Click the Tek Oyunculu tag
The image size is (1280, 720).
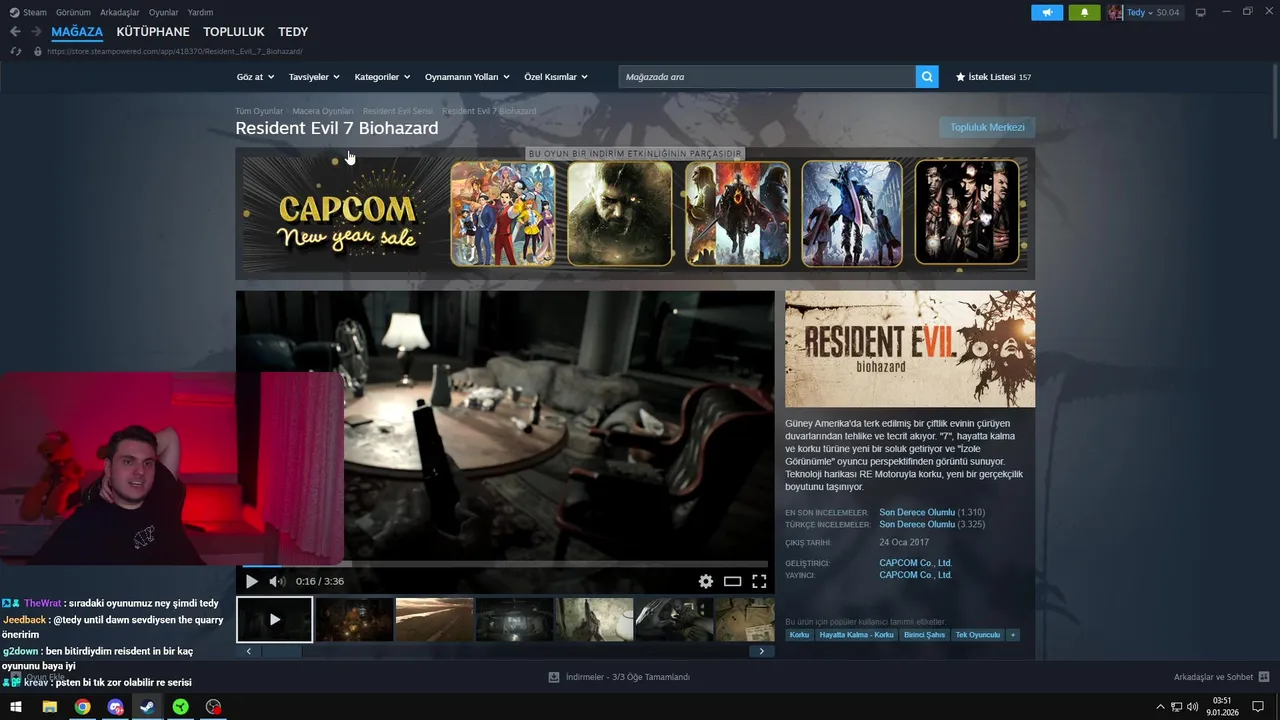(977, 635)
